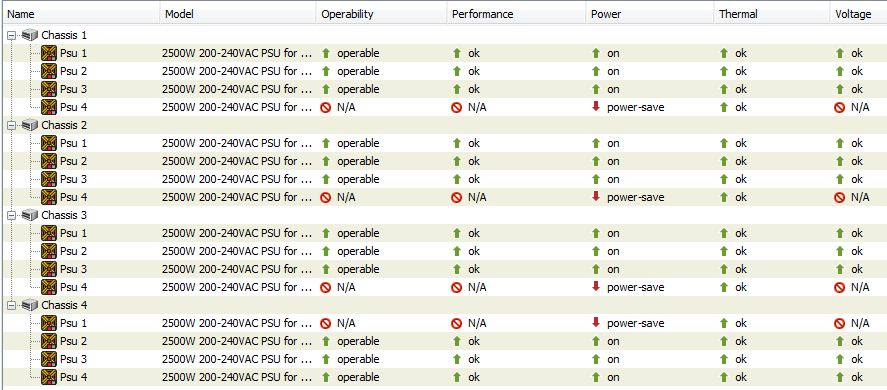The image size is (887, 390).
Task: Select Psu 3 icon under Chassis 4
Action: coord(49,359)
